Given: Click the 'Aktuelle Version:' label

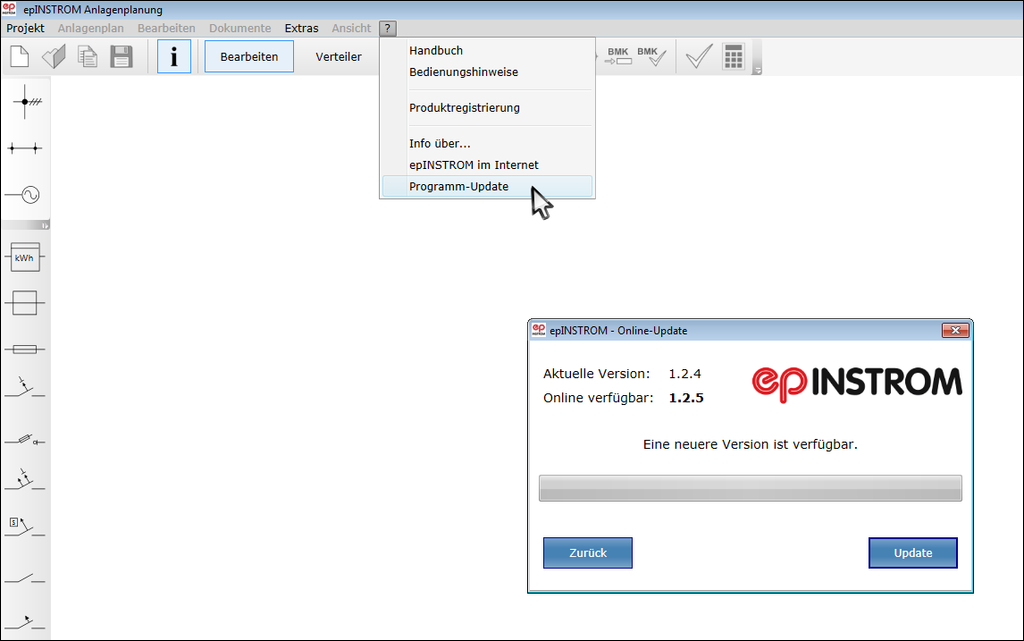Looking at the screenshot, I should click(597, 374).
